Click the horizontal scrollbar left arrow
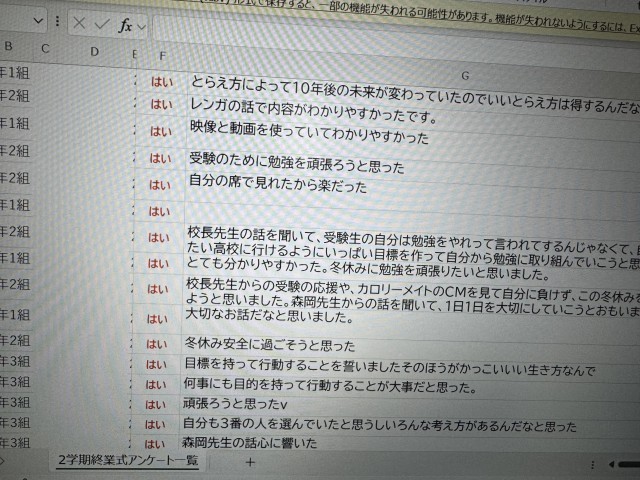This screenshot has width=640, height=480. [x=610, y=465]
